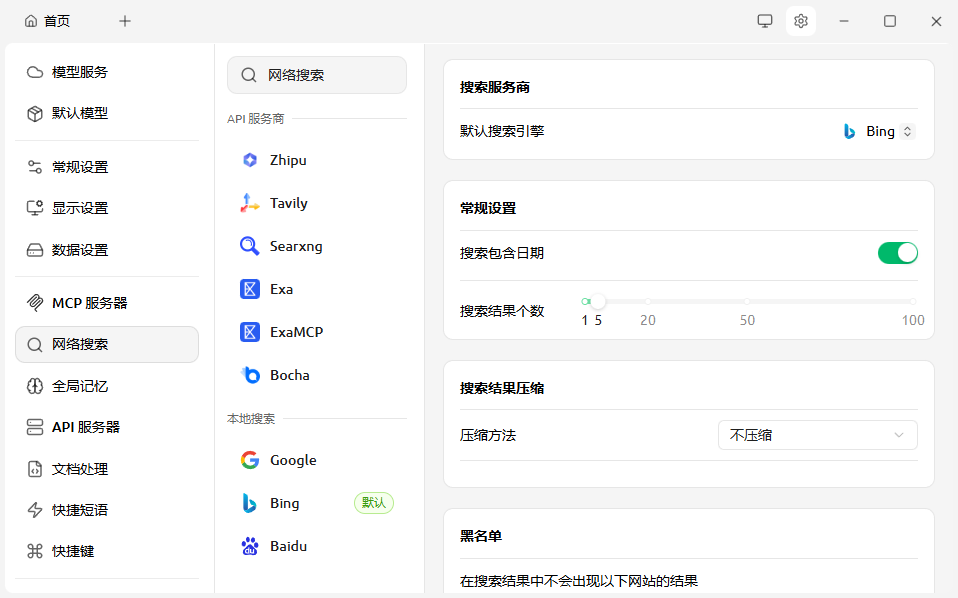This screenshot has width=958, height=598.
Task: Choose the Bocha provider icon
Action: (250, 375)
